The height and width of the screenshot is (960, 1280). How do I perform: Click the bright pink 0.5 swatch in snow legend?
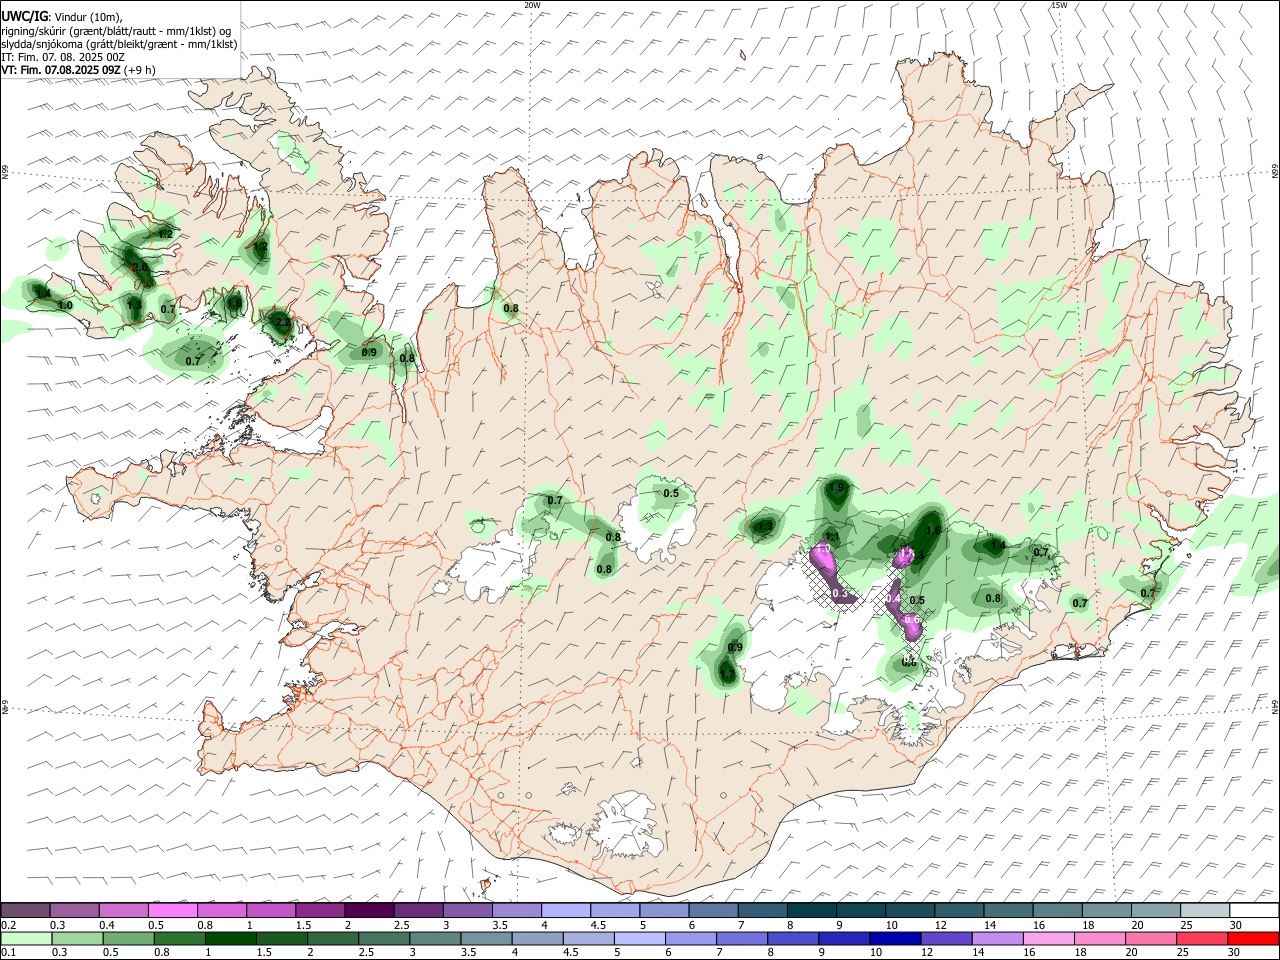173,911
